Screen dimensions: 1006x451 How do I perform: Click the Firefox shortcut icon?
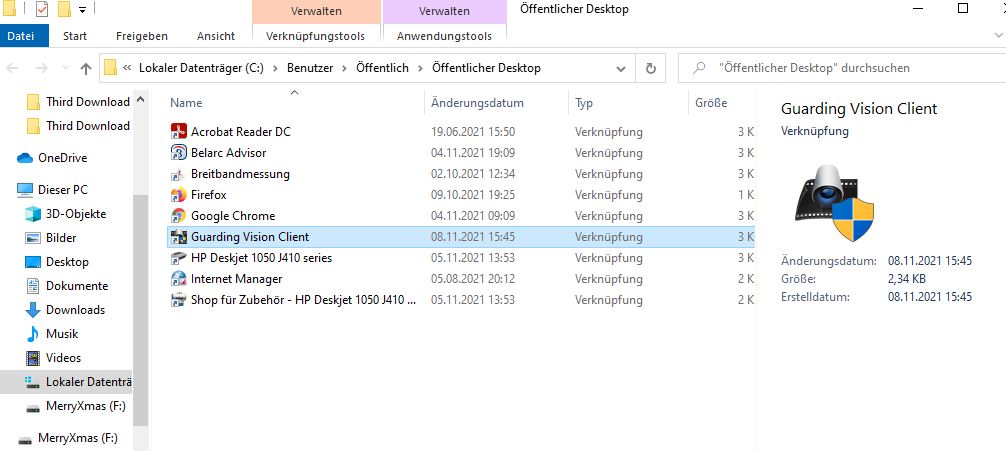pos(178,194)
